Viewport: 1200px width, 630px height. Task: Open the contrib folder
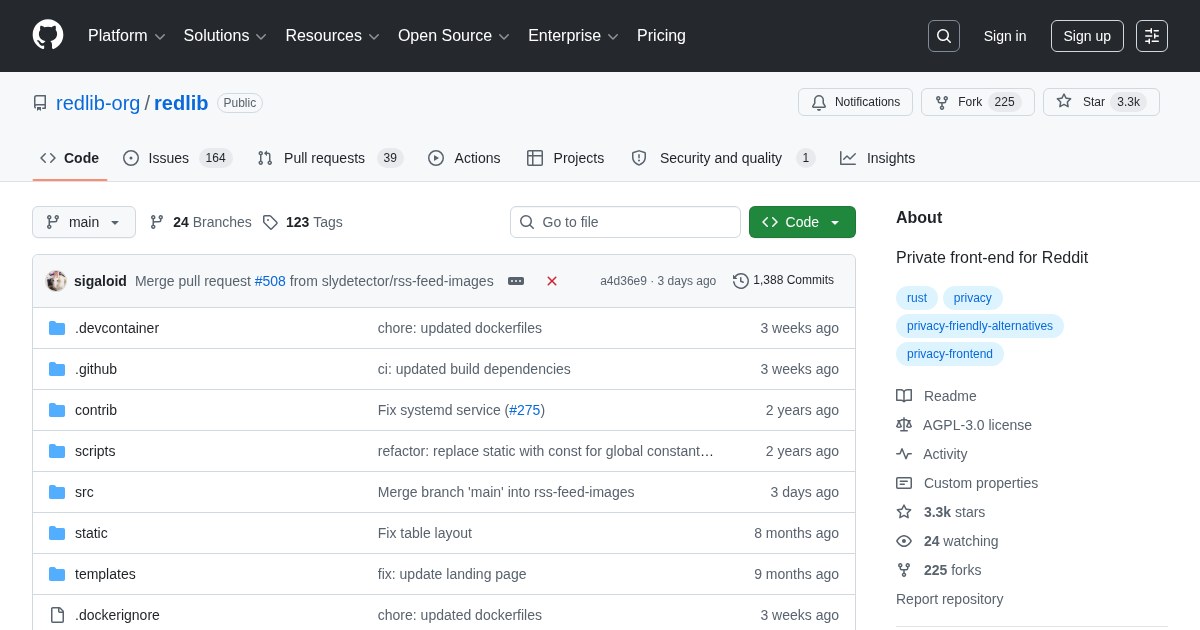point(96,410)
